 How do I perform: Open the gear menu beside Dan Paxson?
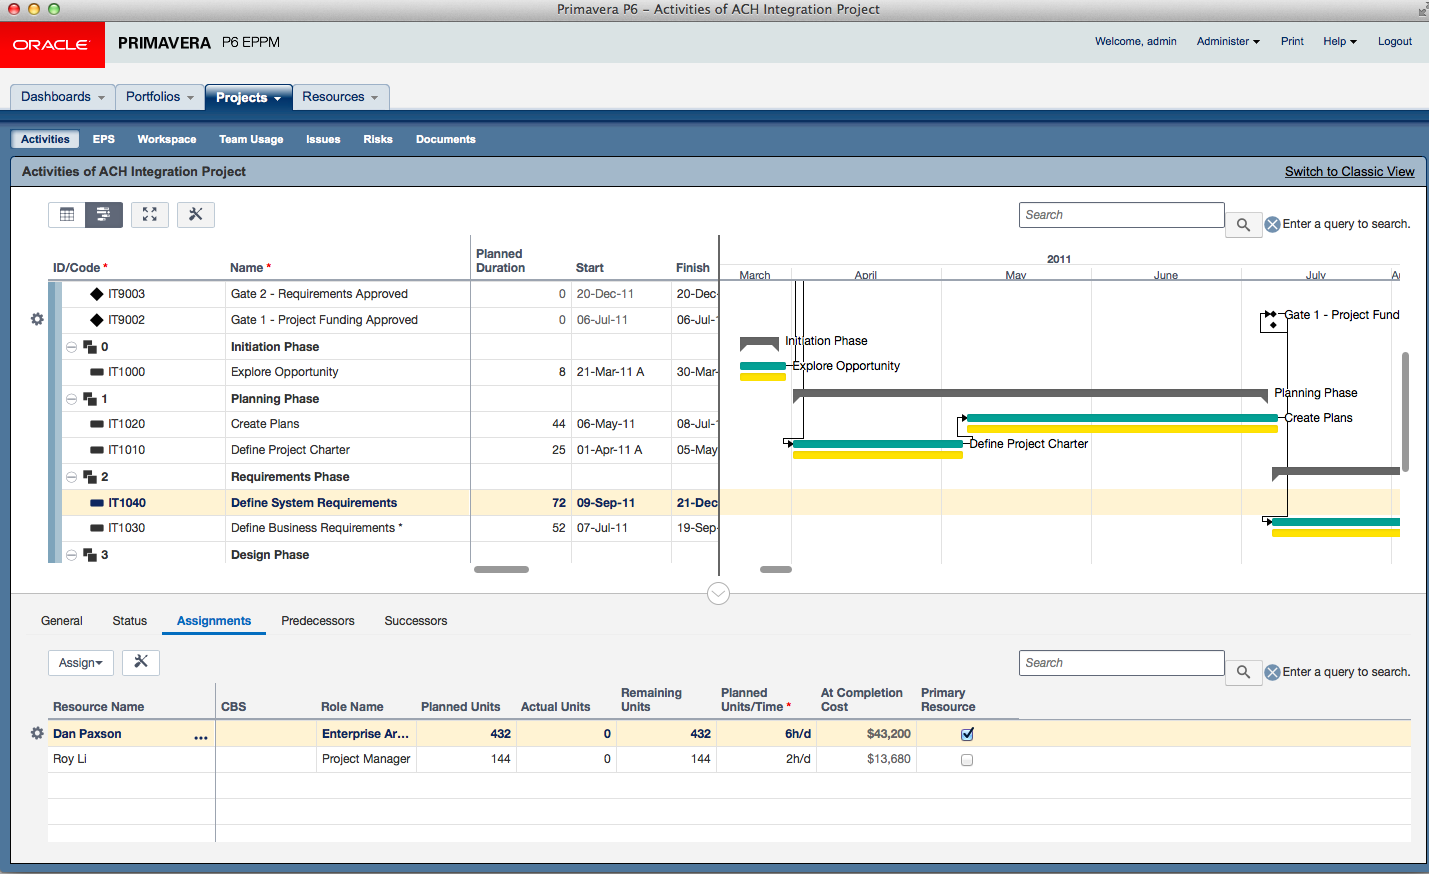37,733
